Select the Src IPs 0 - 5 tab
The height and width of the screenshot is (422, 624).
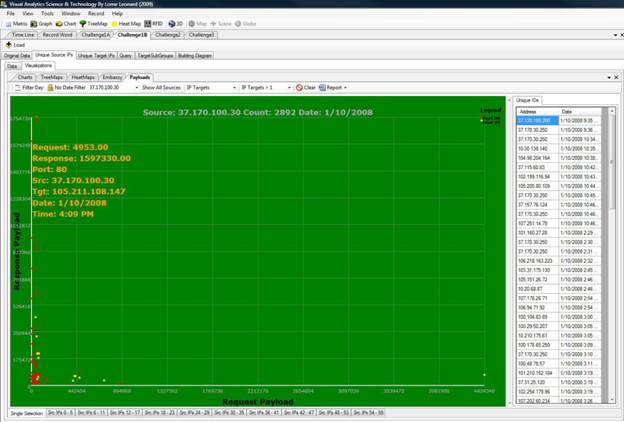point(60,413)
